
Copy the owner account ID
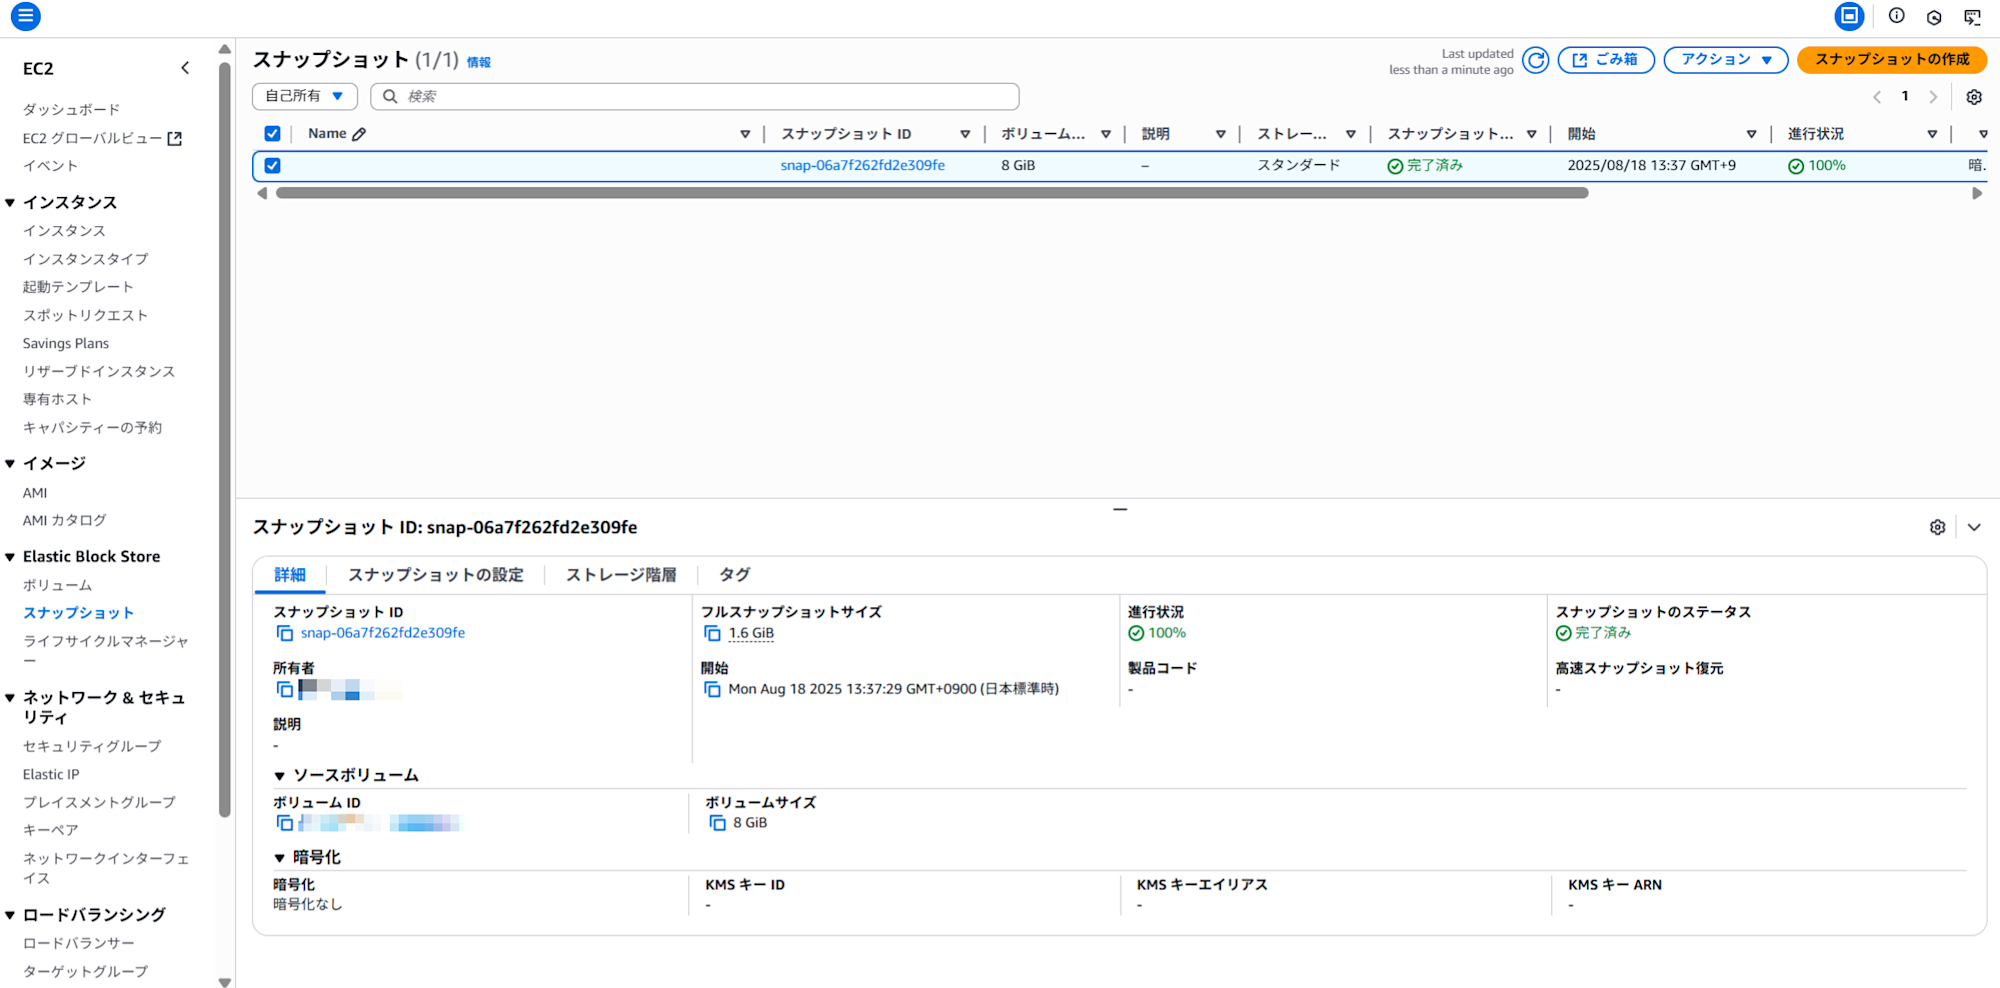tap(285, 689)
